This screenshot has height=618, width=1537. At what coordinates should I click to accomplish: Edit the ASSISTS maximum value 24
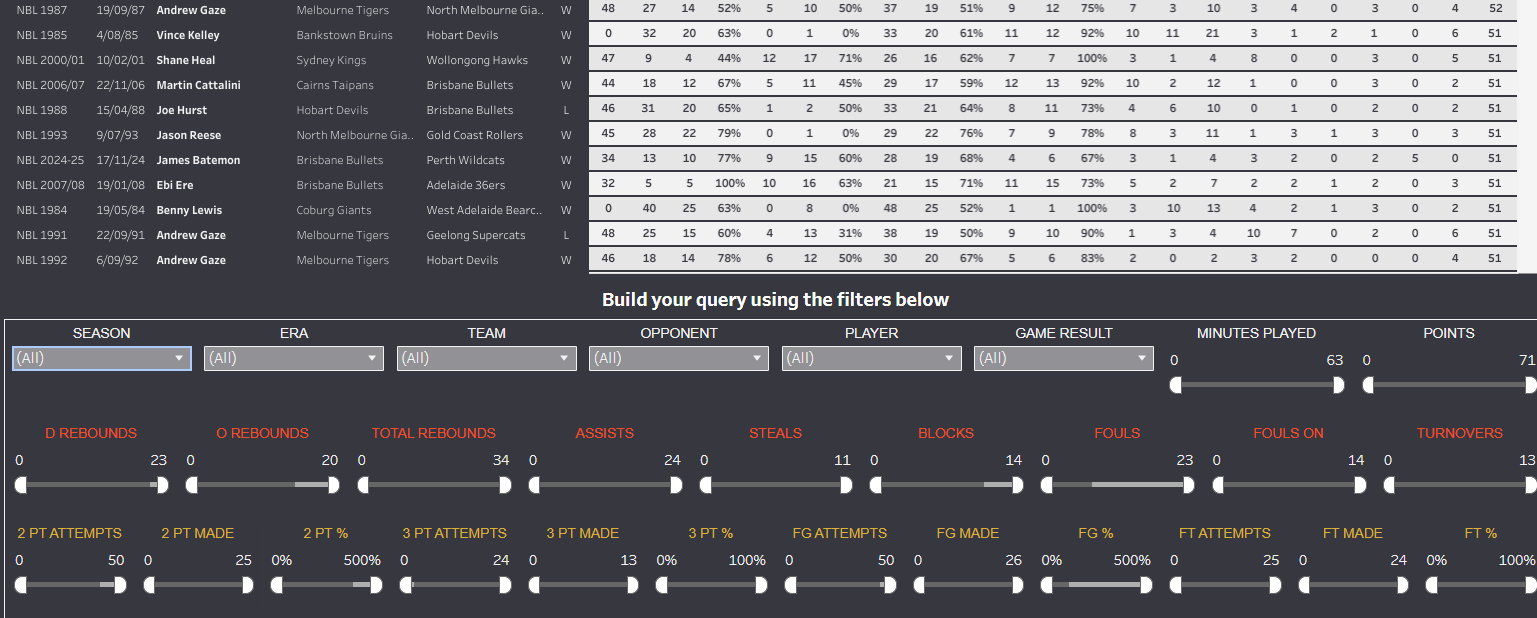(673, 460)
